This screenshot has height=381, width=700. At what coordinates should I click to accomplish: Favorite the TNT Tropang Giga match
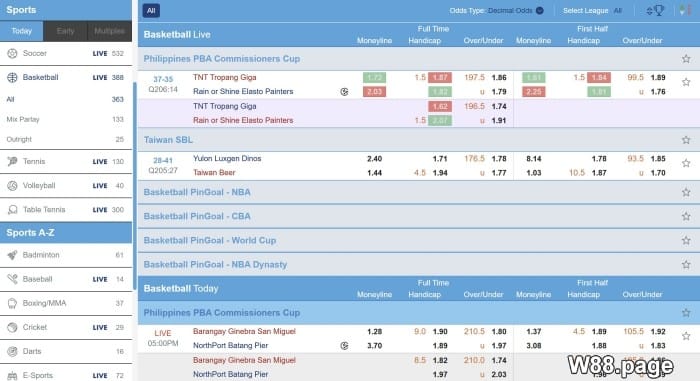tap(686, 82)
